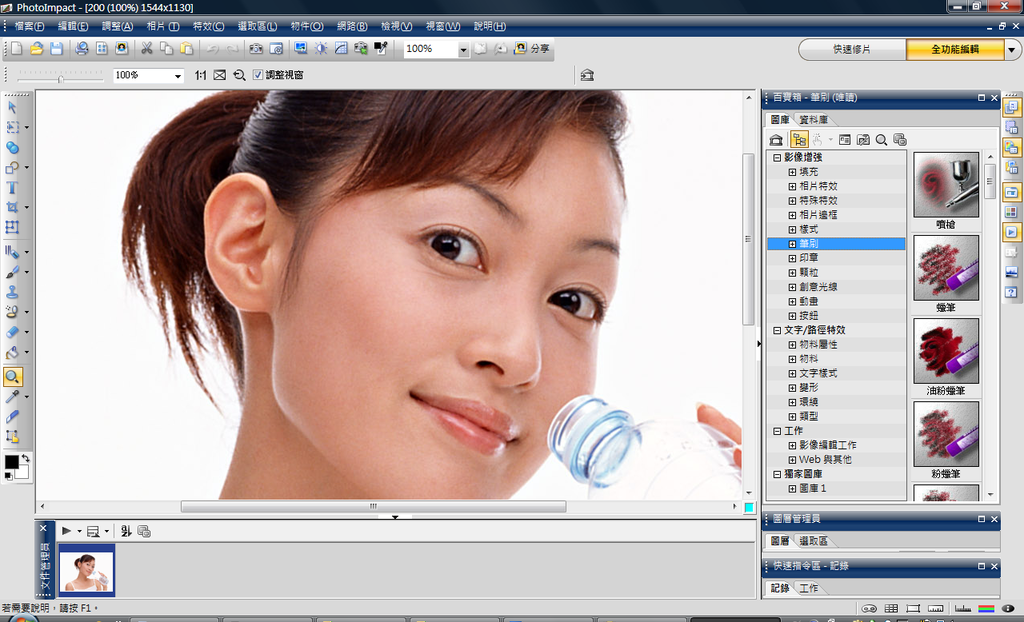The image size is (1024, 622).
Task: Select the Eyedropper tool
Action: tap(12, 397)
